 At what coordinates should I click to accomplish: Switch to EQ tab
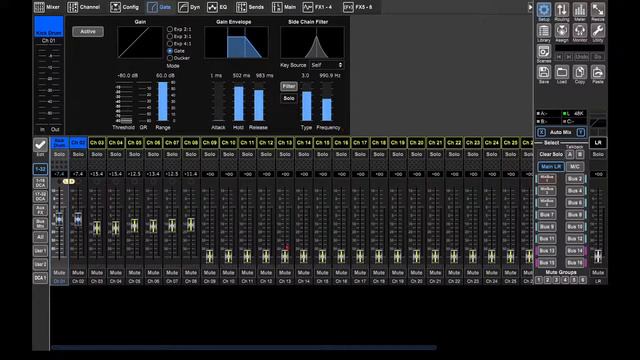point(217,7)
